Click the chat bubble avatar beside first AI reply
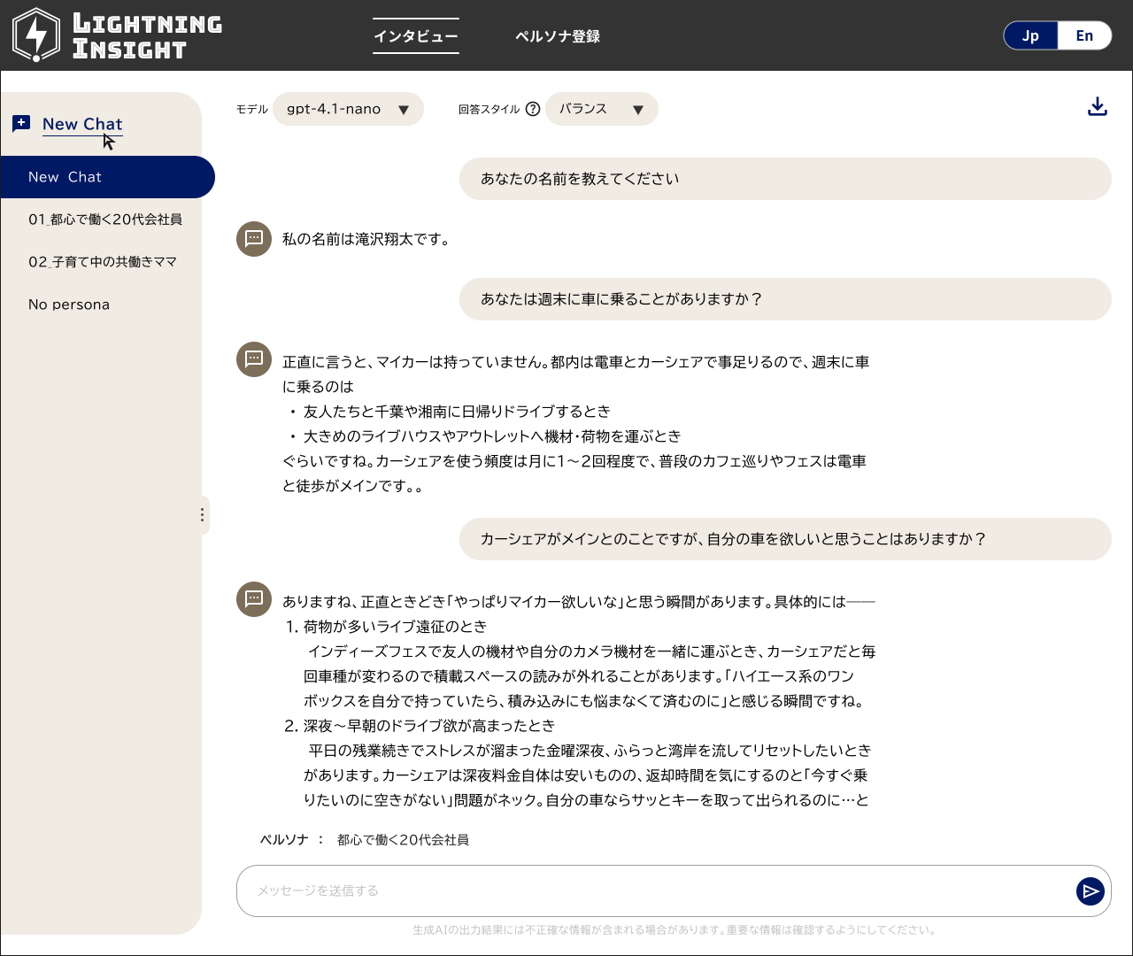Image resolution: width=1133 pixels, height=956 pixels. pyautogui.click(x=253, y=239)
